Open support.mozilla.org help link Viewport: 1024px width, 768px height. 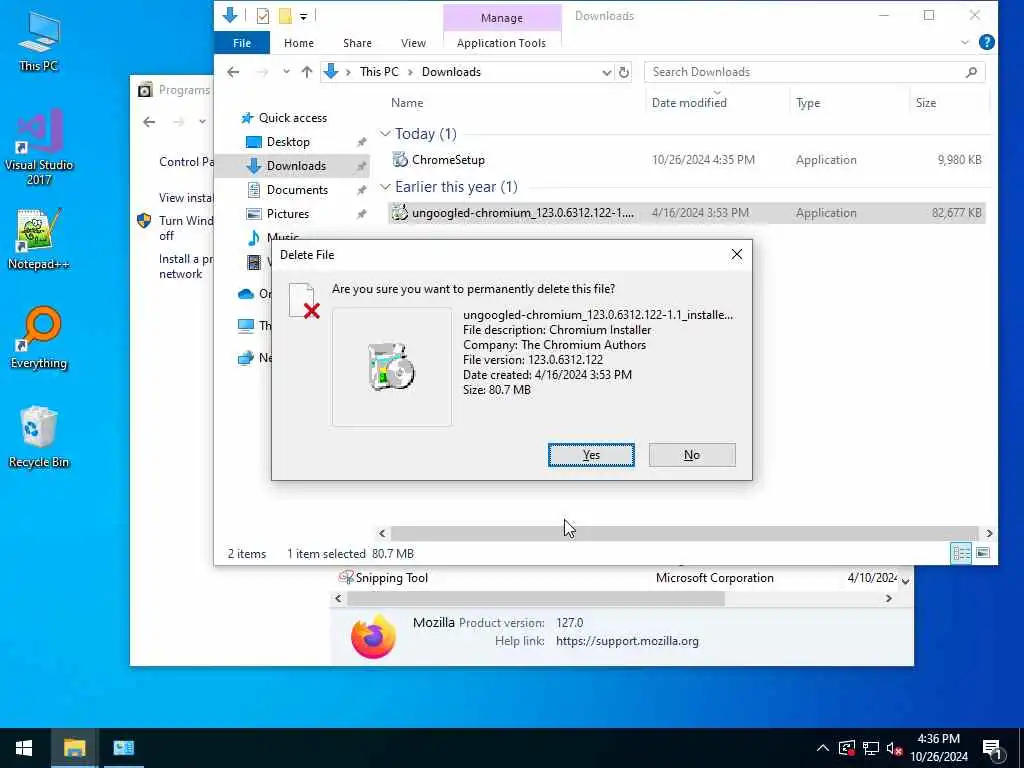(x=627, y=641)
